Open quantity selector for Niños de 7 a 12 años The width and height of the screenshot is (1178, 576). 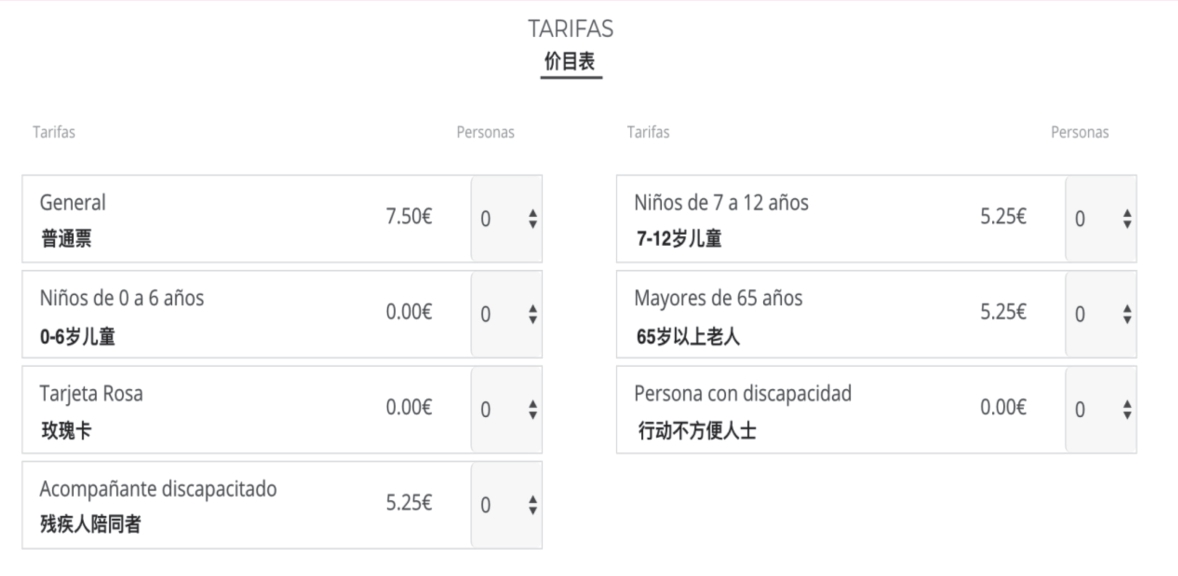pyautogui.click(x=1101, y=219)
